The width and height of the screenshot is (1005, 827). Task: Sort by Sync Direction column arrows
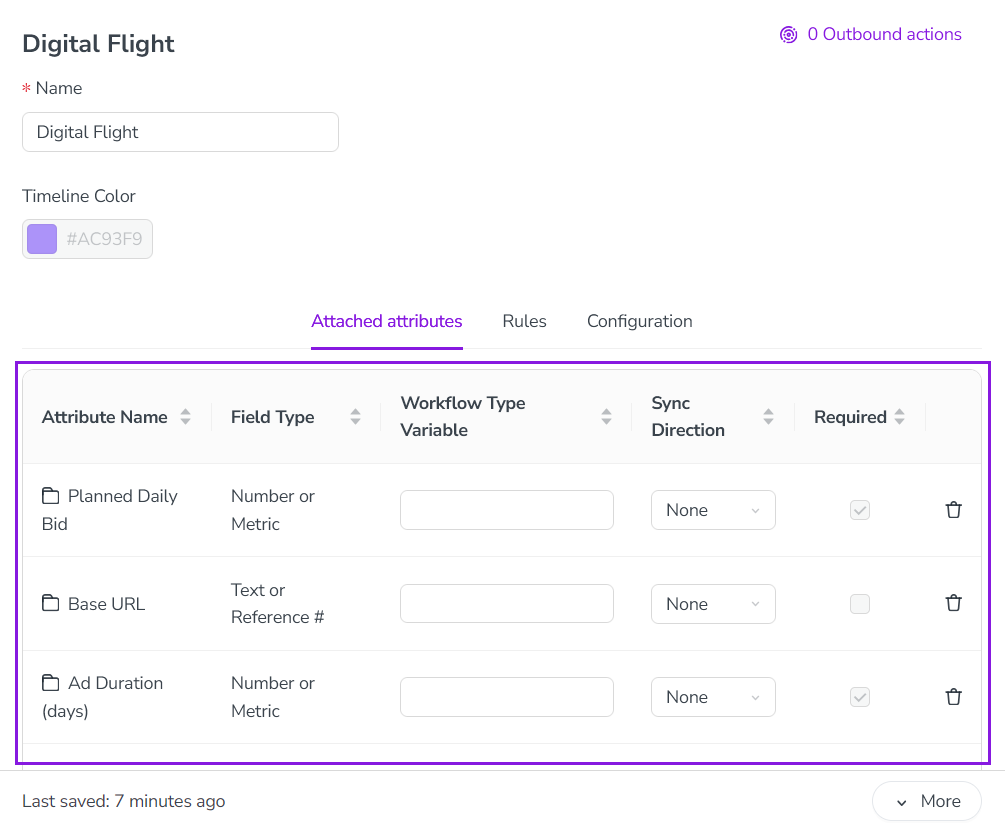click(x=768, y=417)
